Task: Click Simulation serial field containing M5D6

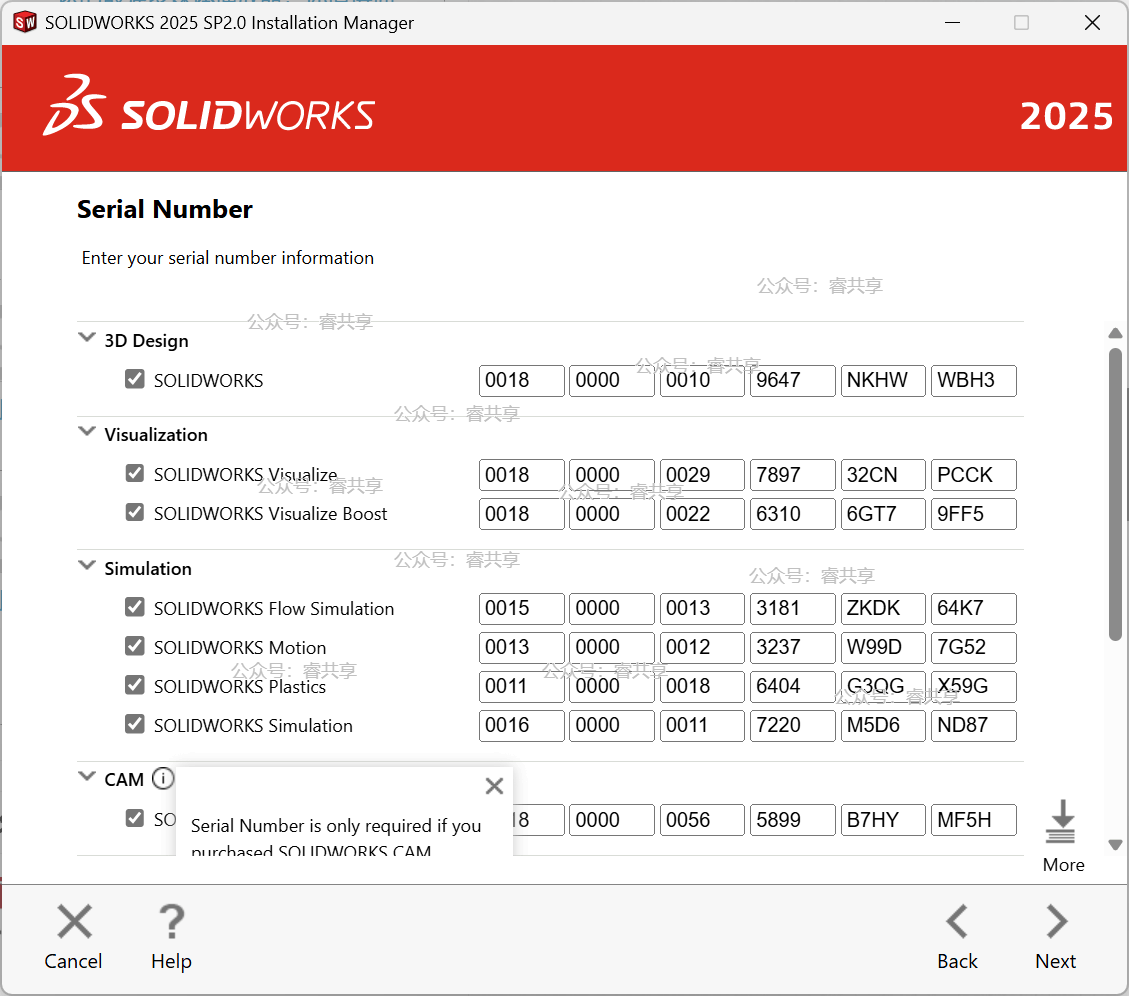Action: point(883,726)
